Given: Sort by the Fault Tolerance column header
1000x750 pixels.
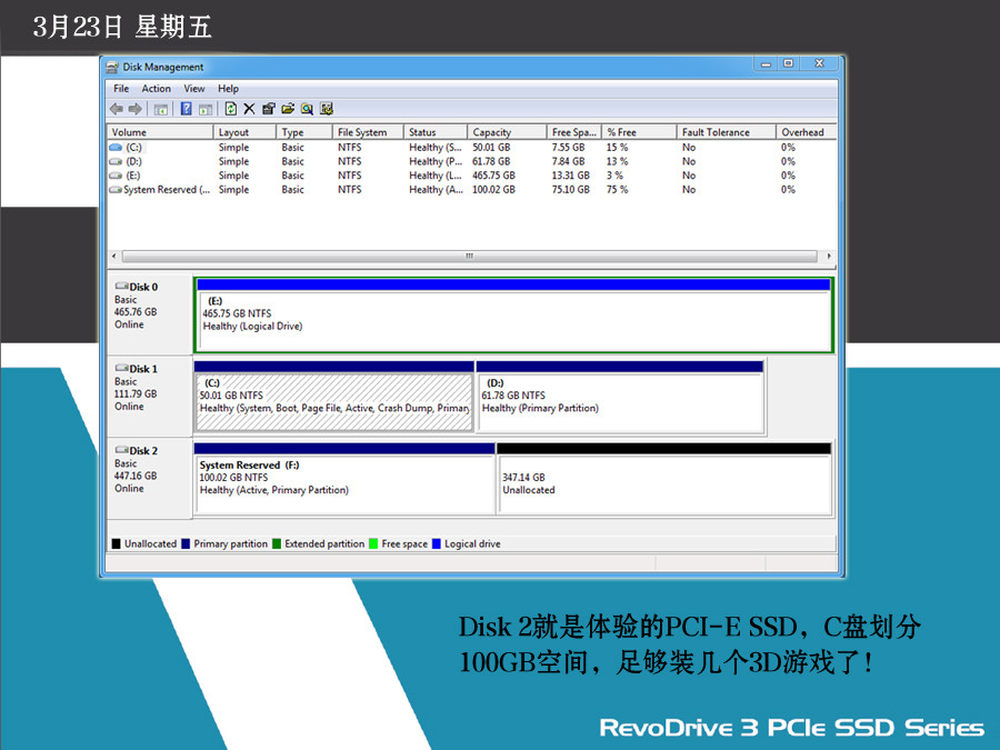Looking at the screenshot, I should [x=726, y=132].
